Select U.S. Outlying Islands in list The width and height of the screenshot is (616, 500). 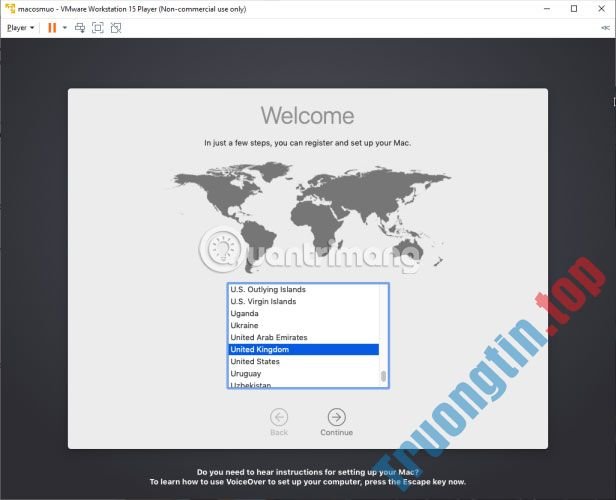coord(303,289)
